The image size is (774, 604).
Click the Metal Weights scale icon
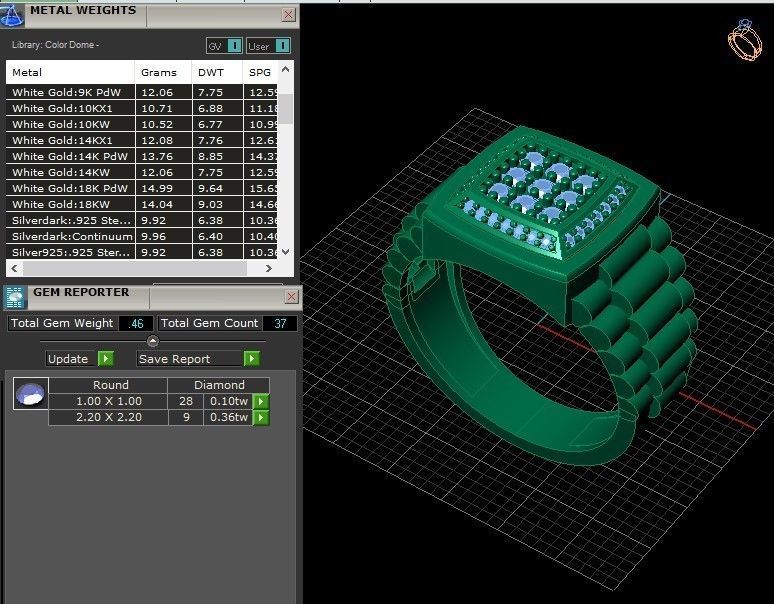[11, 15]
